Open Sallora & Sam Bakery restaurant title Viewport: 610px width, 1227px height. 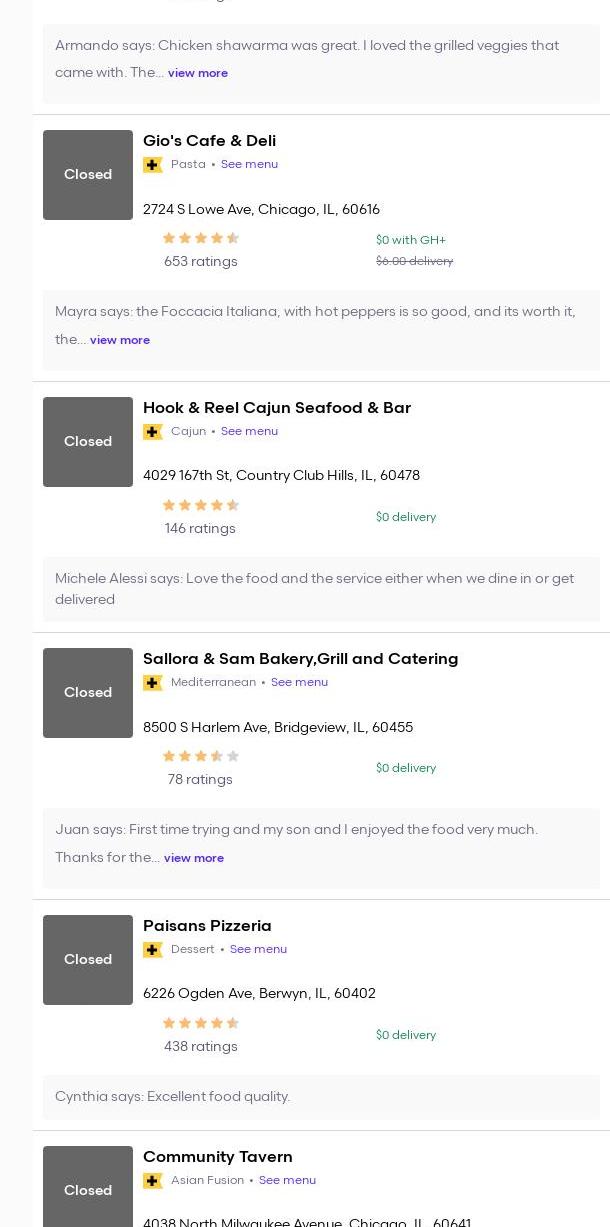tap(300, 659)
